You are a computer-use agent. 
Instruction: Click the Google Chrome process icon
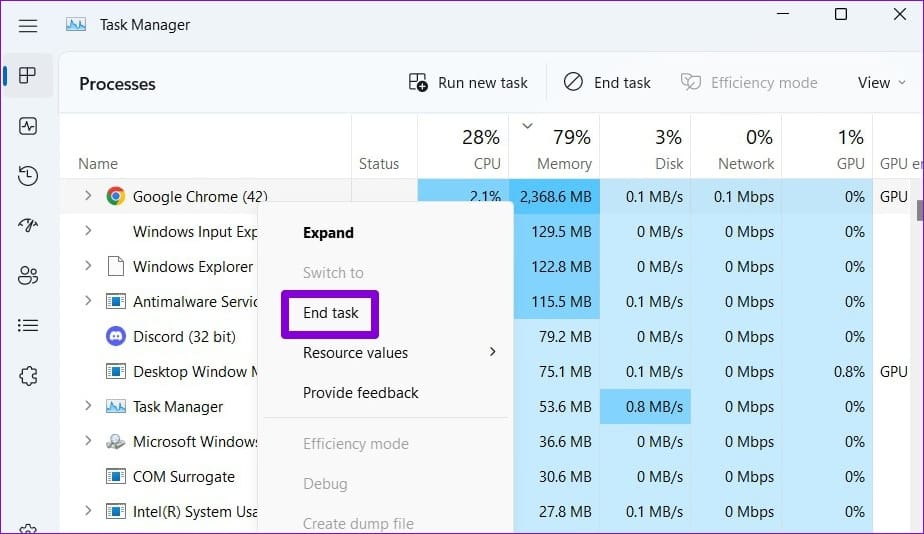(x=116, y=196)
